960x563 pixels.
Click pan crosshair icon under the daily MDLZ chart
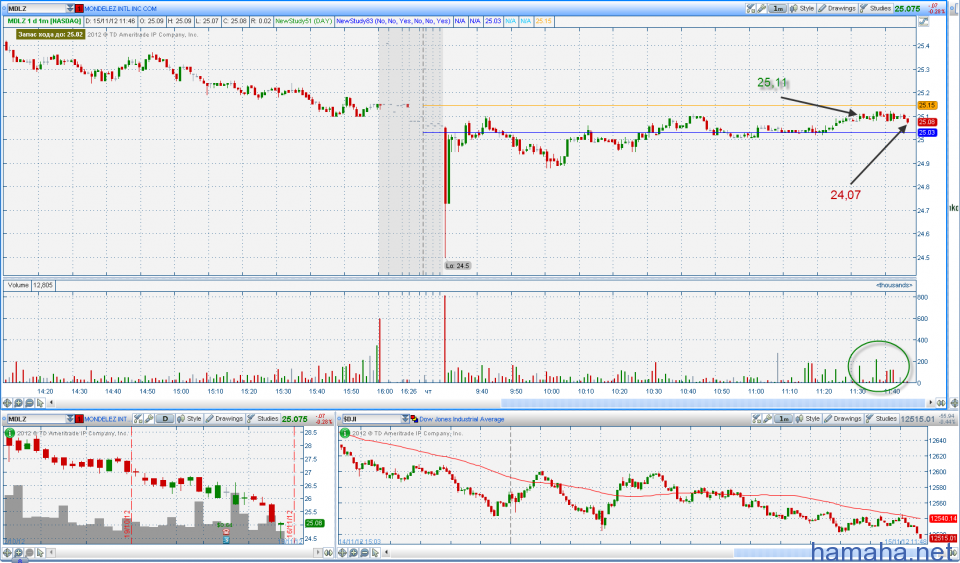point(7,553)
